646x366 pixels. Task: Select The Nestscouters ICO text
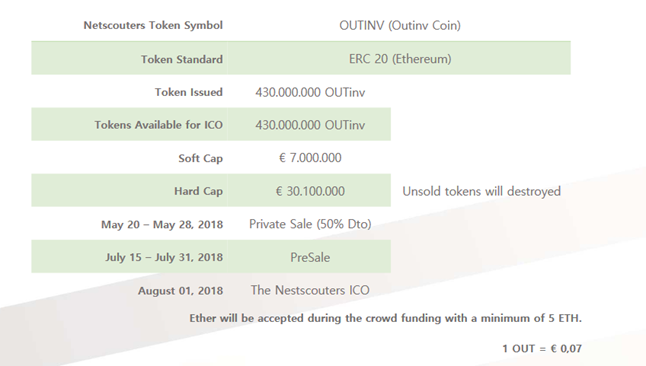(310, 290)
